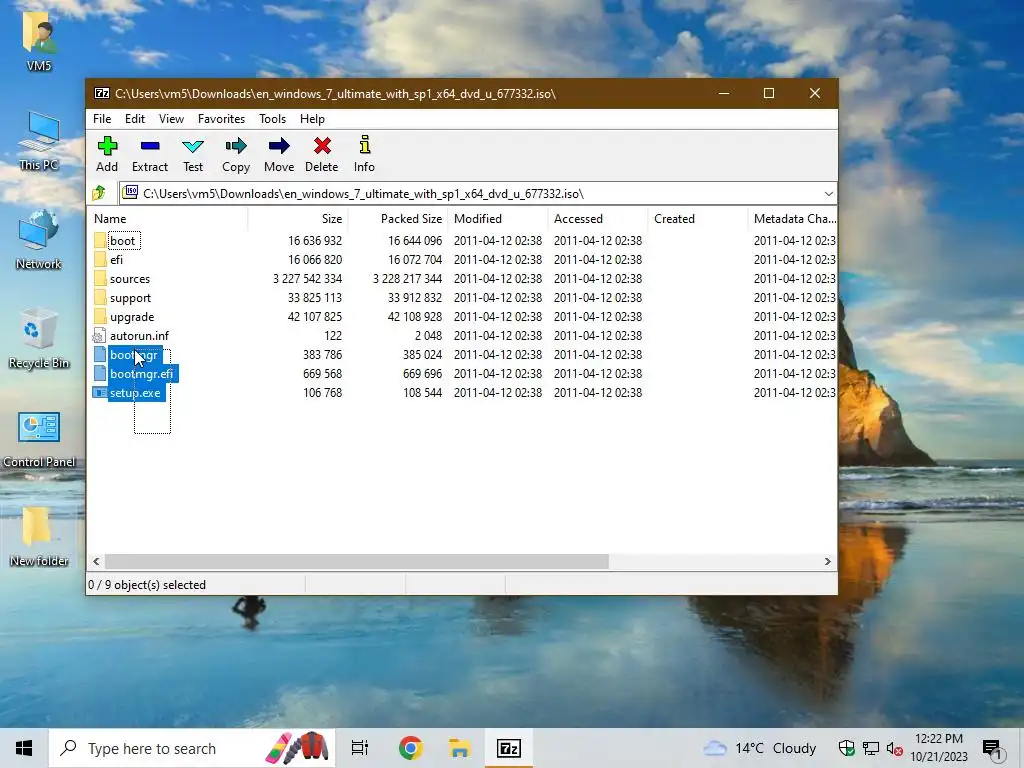Select the upgrade folder icon

point(99,316)
